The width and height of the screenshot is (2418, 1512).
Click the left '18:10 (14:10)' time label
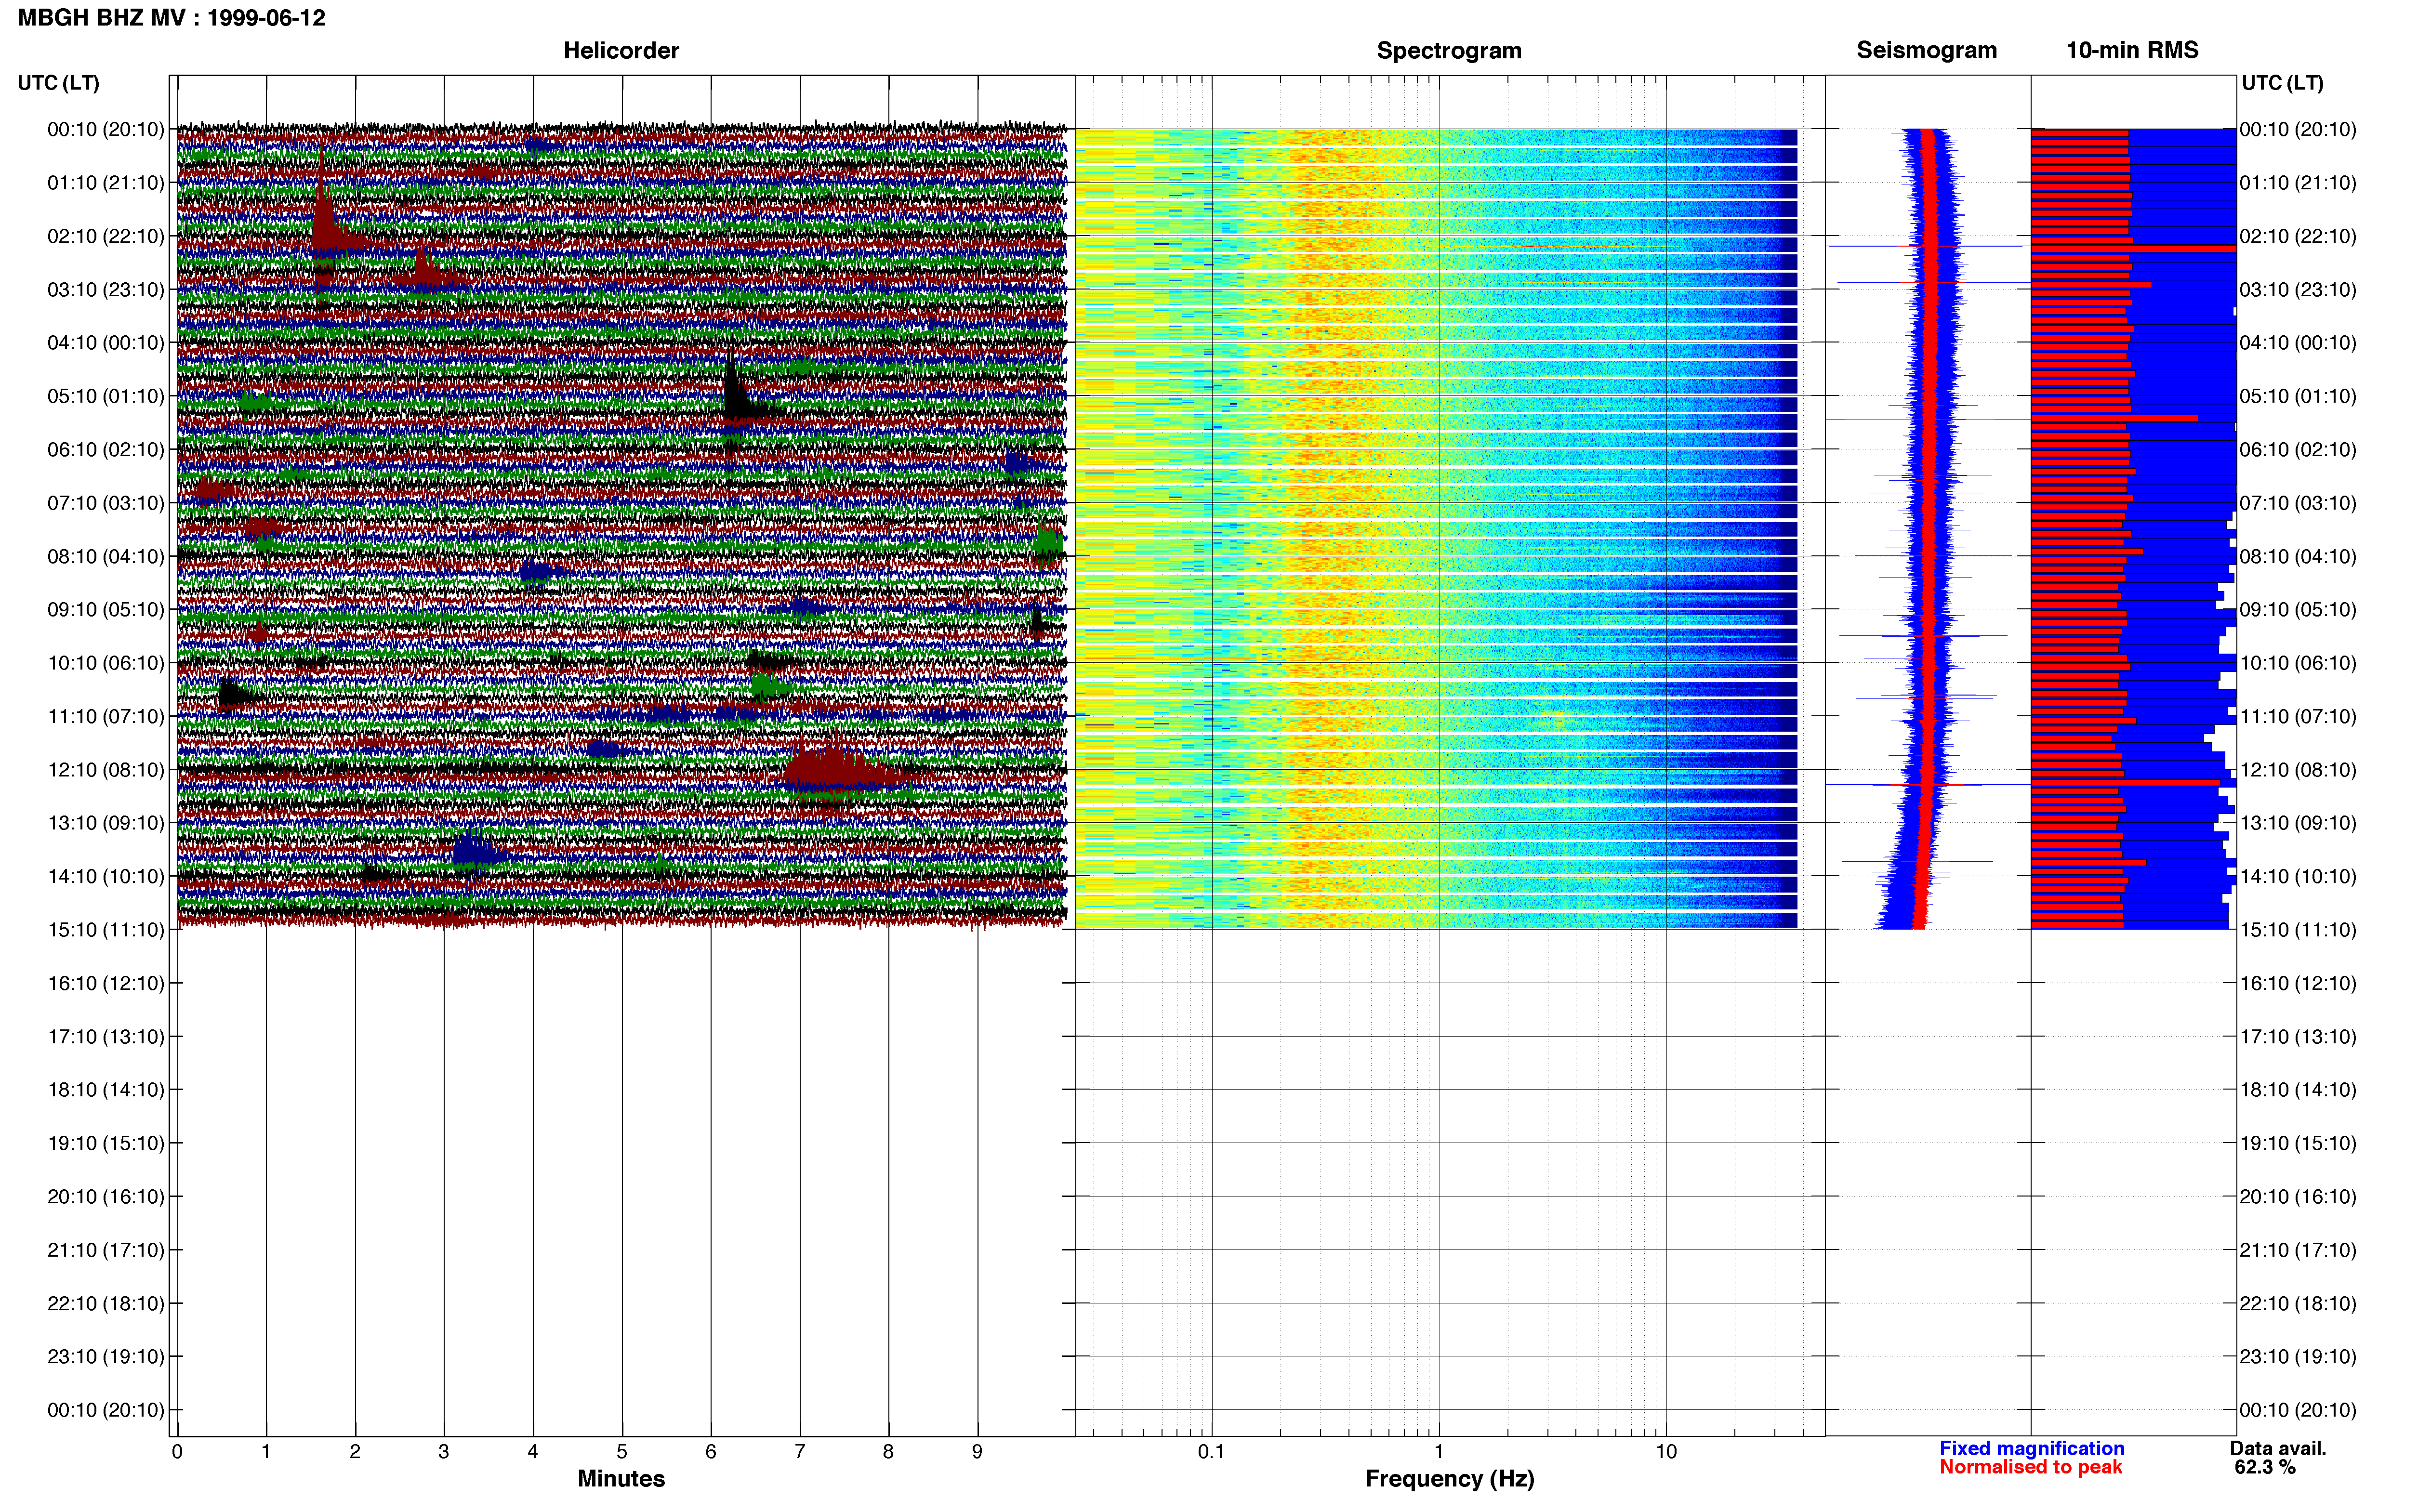106,1090
